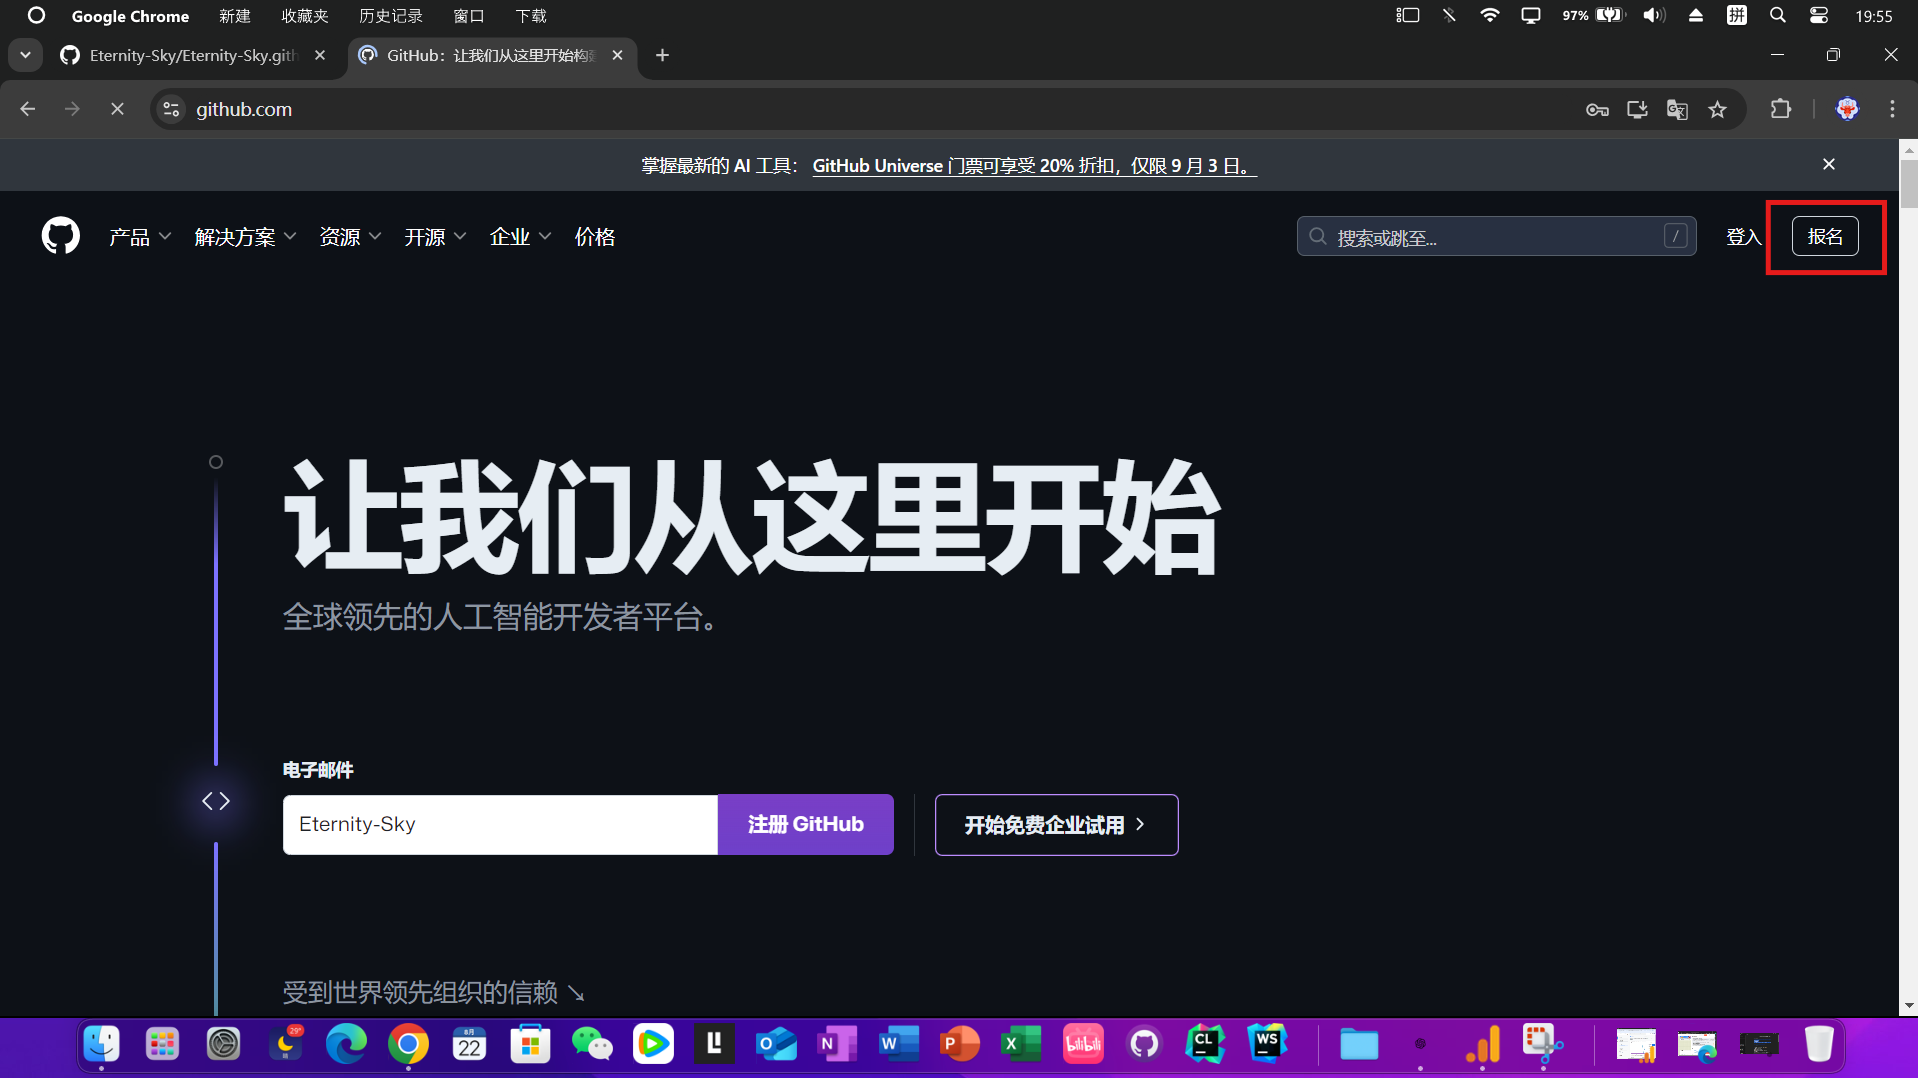This screenshot has height=1078, width=1918.
Task: Open the 窗口 menu
Action: 468,16
